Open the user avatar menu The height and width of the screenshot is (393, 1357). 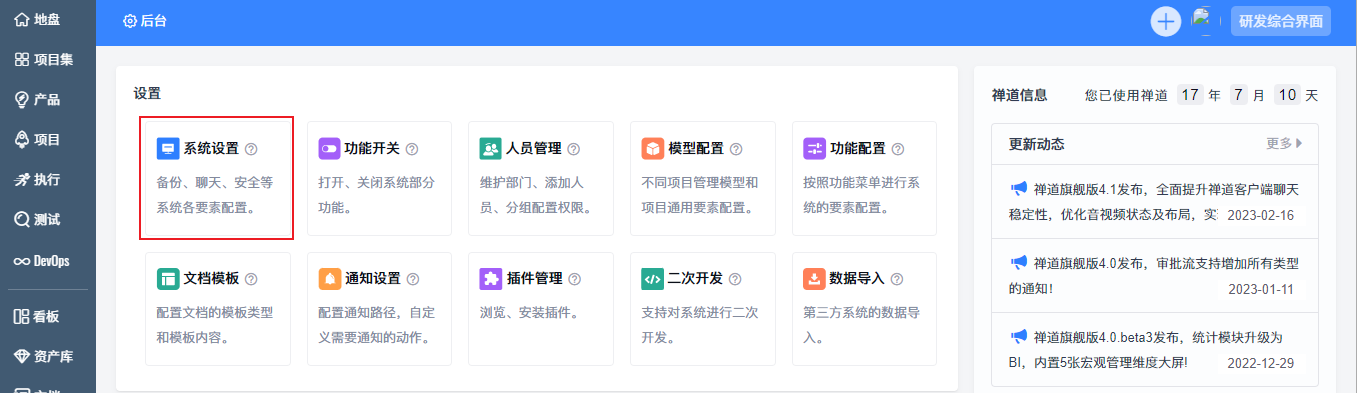click(1205, 21)
